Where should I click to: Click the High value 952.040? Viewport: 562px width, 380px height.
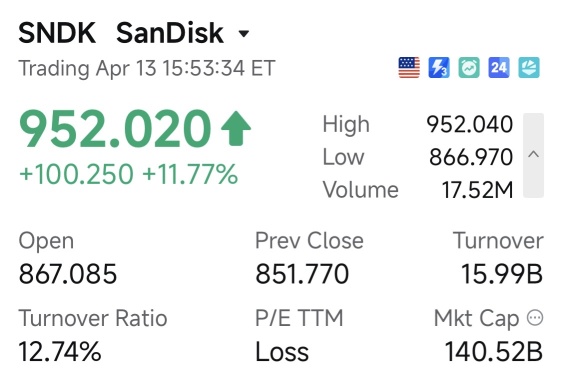[x=470, y=124]
